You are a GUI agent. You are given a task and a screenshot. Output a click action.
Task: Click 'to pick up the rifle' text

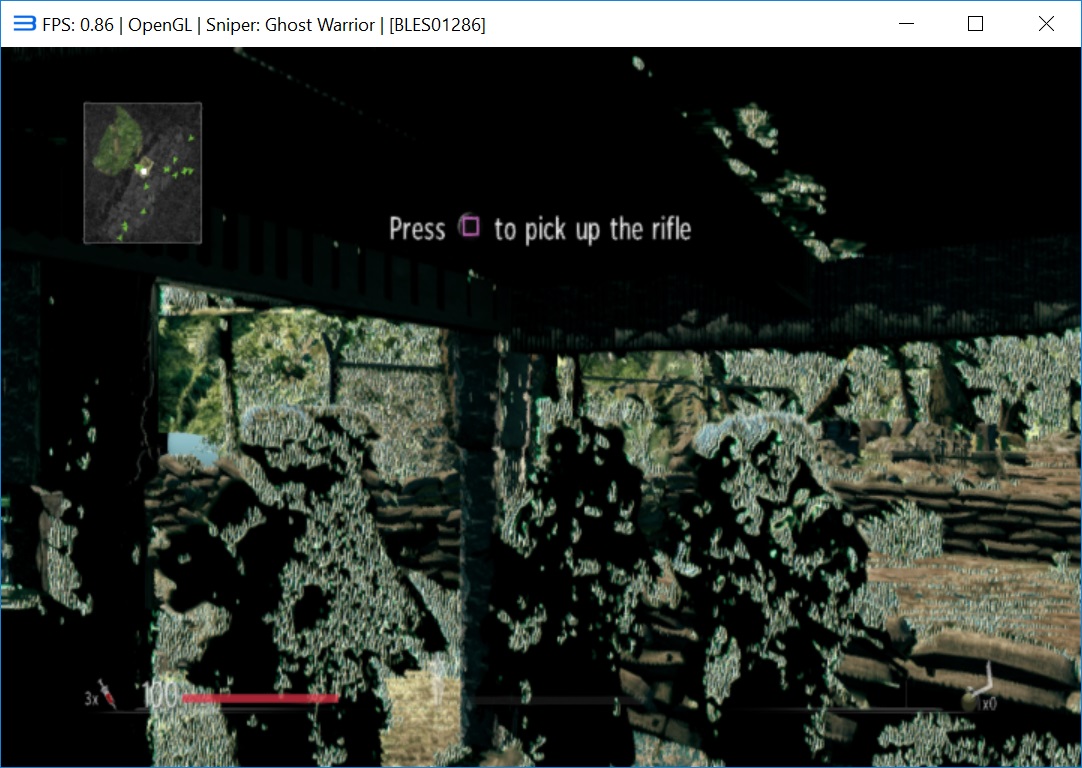click(x=592, y=229)
